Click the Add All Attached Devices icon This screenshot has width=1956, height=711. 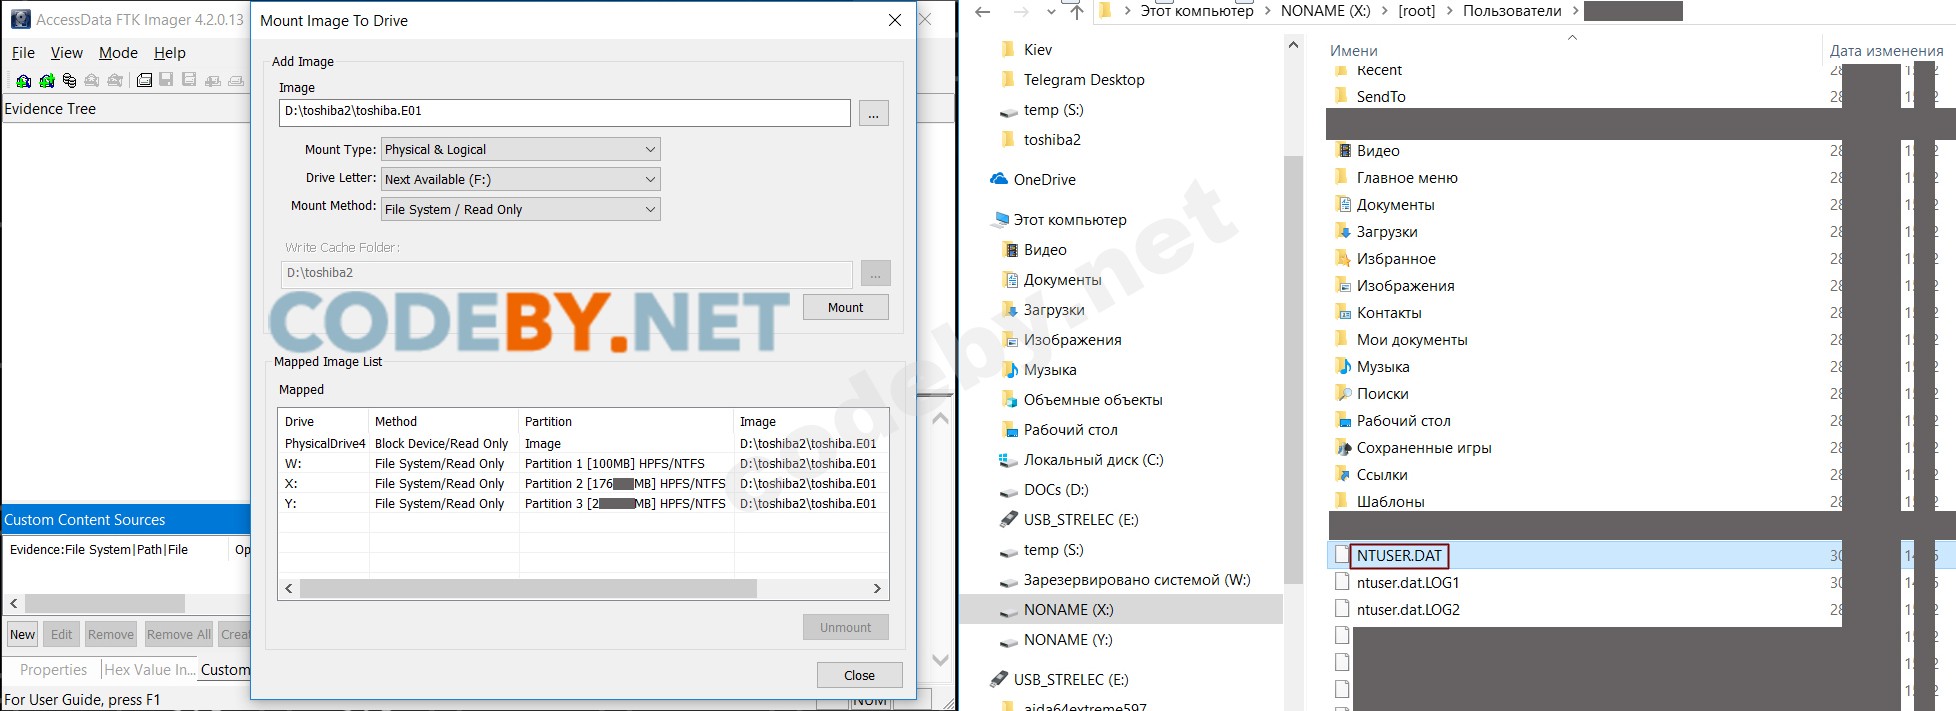pyautogui.click(x=46, y=80)
